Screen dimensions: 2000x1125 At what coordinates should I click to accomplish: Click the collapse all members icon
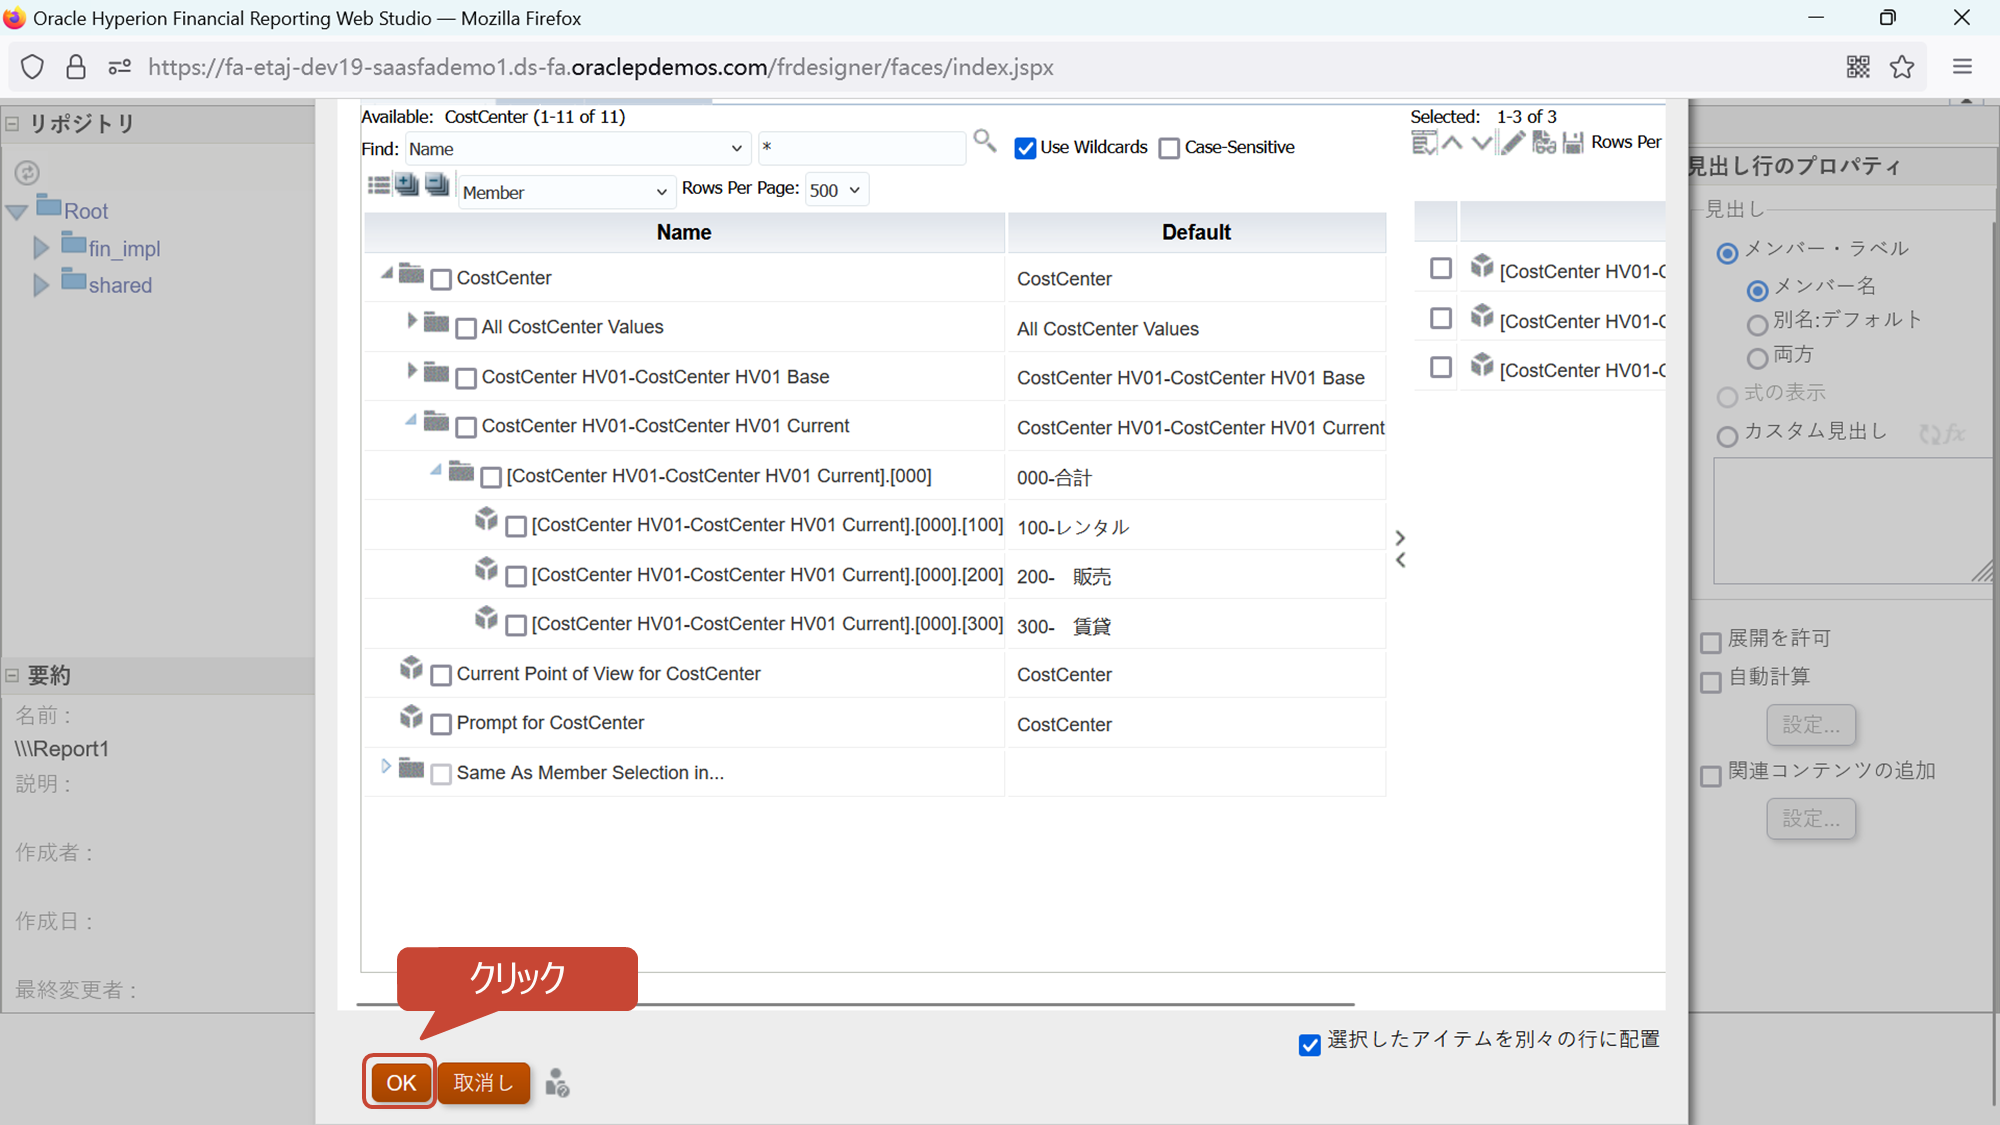click(437, 185)
